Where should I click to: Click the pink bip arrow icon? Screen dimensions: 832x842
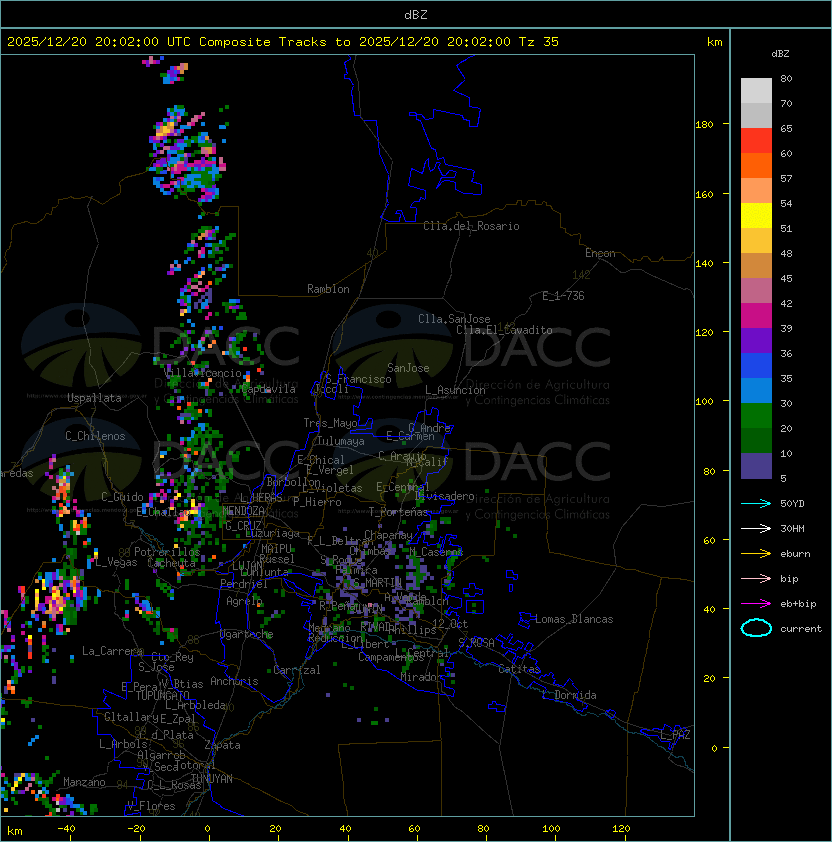(756, 578)
